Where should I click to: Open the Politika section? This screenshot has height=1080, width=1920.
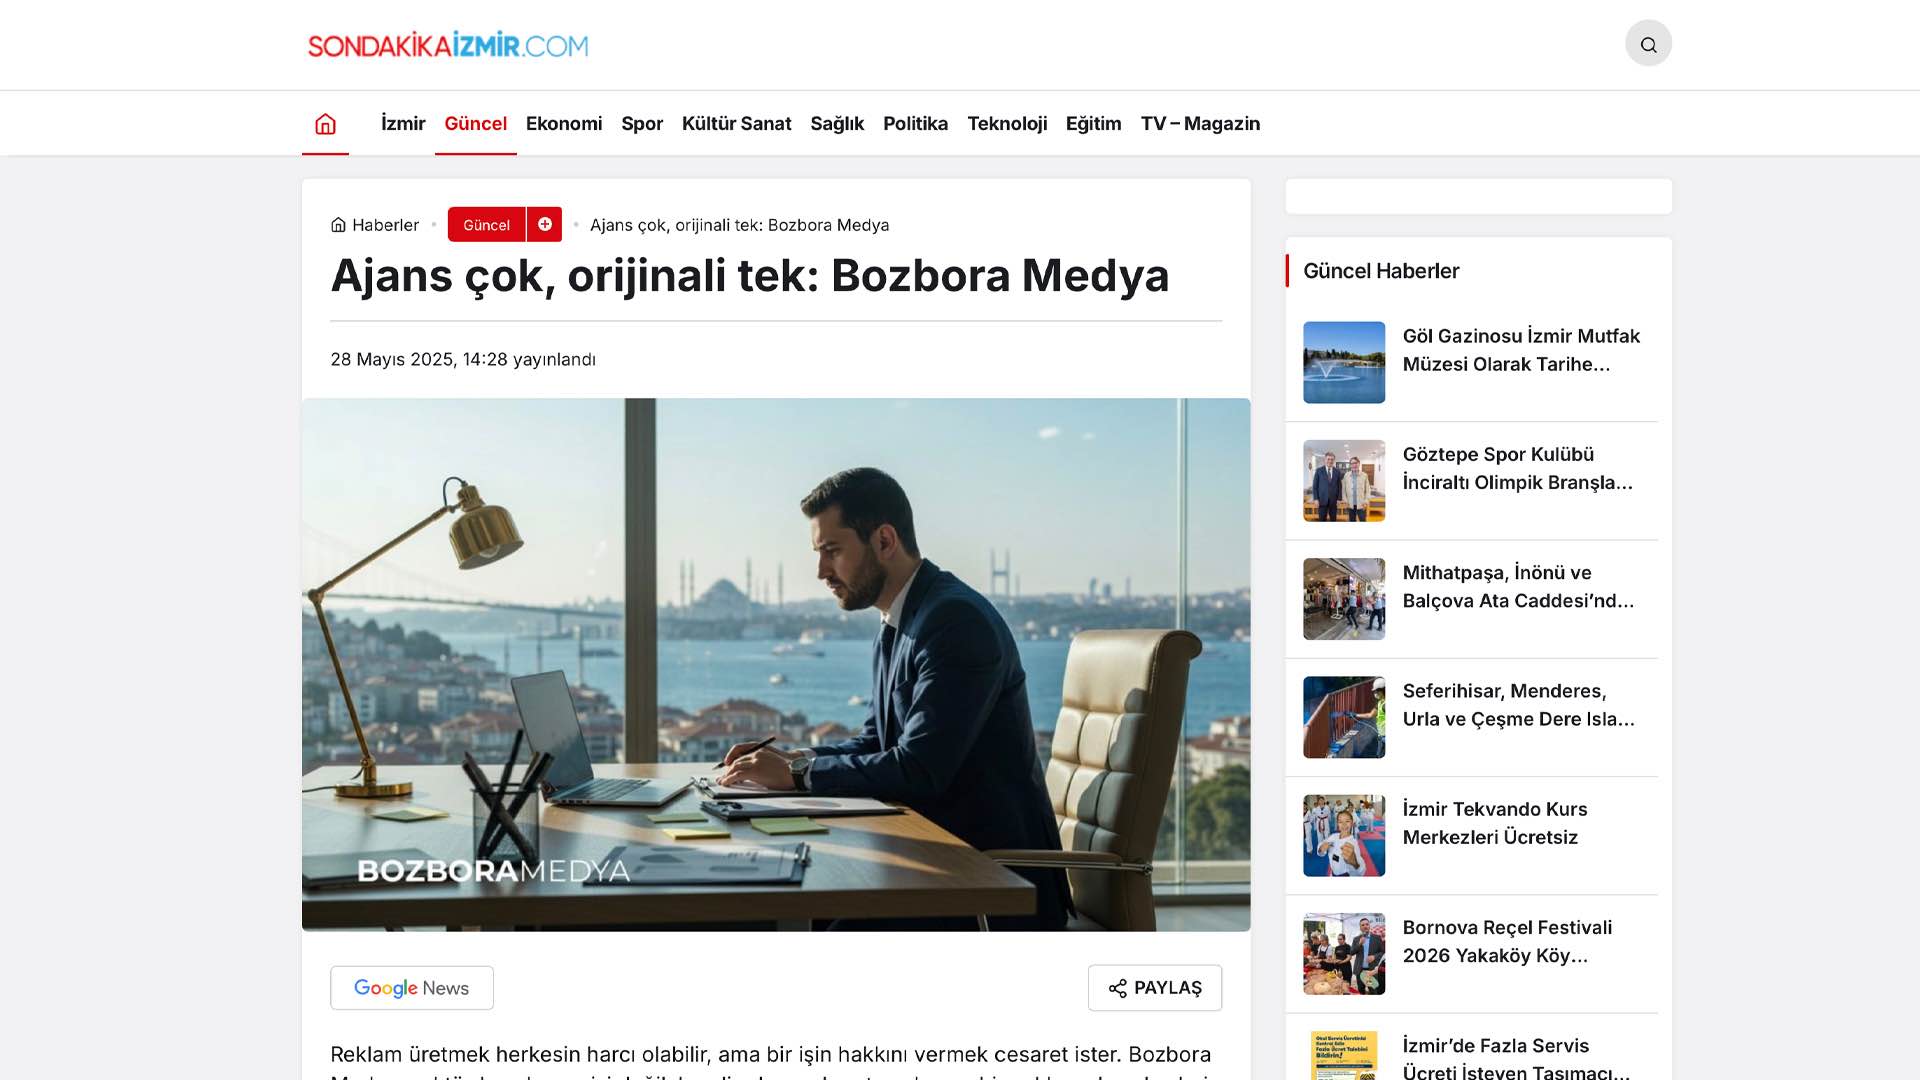click(915, 124)
